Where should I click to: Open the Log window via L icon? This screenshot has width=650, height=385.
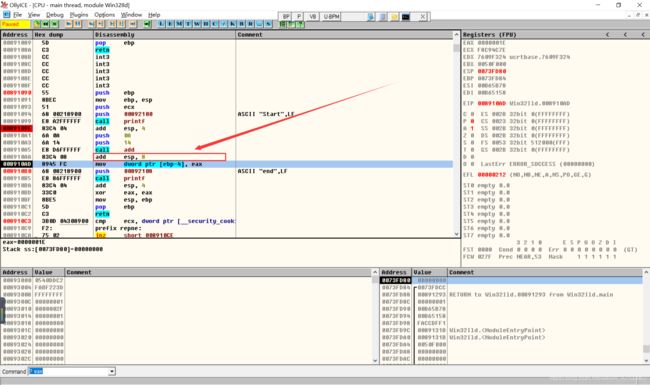[x=161, y=24]
